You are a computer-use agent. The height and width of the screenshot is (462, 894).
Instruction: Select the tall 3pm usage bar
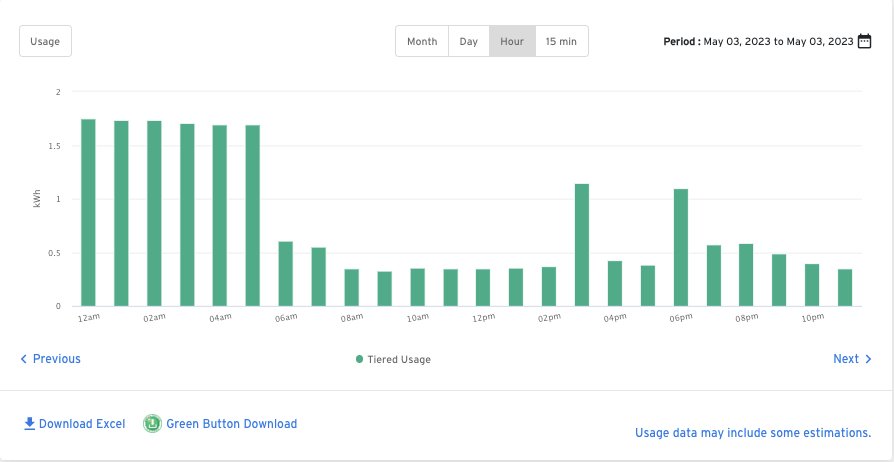[582, 245]
